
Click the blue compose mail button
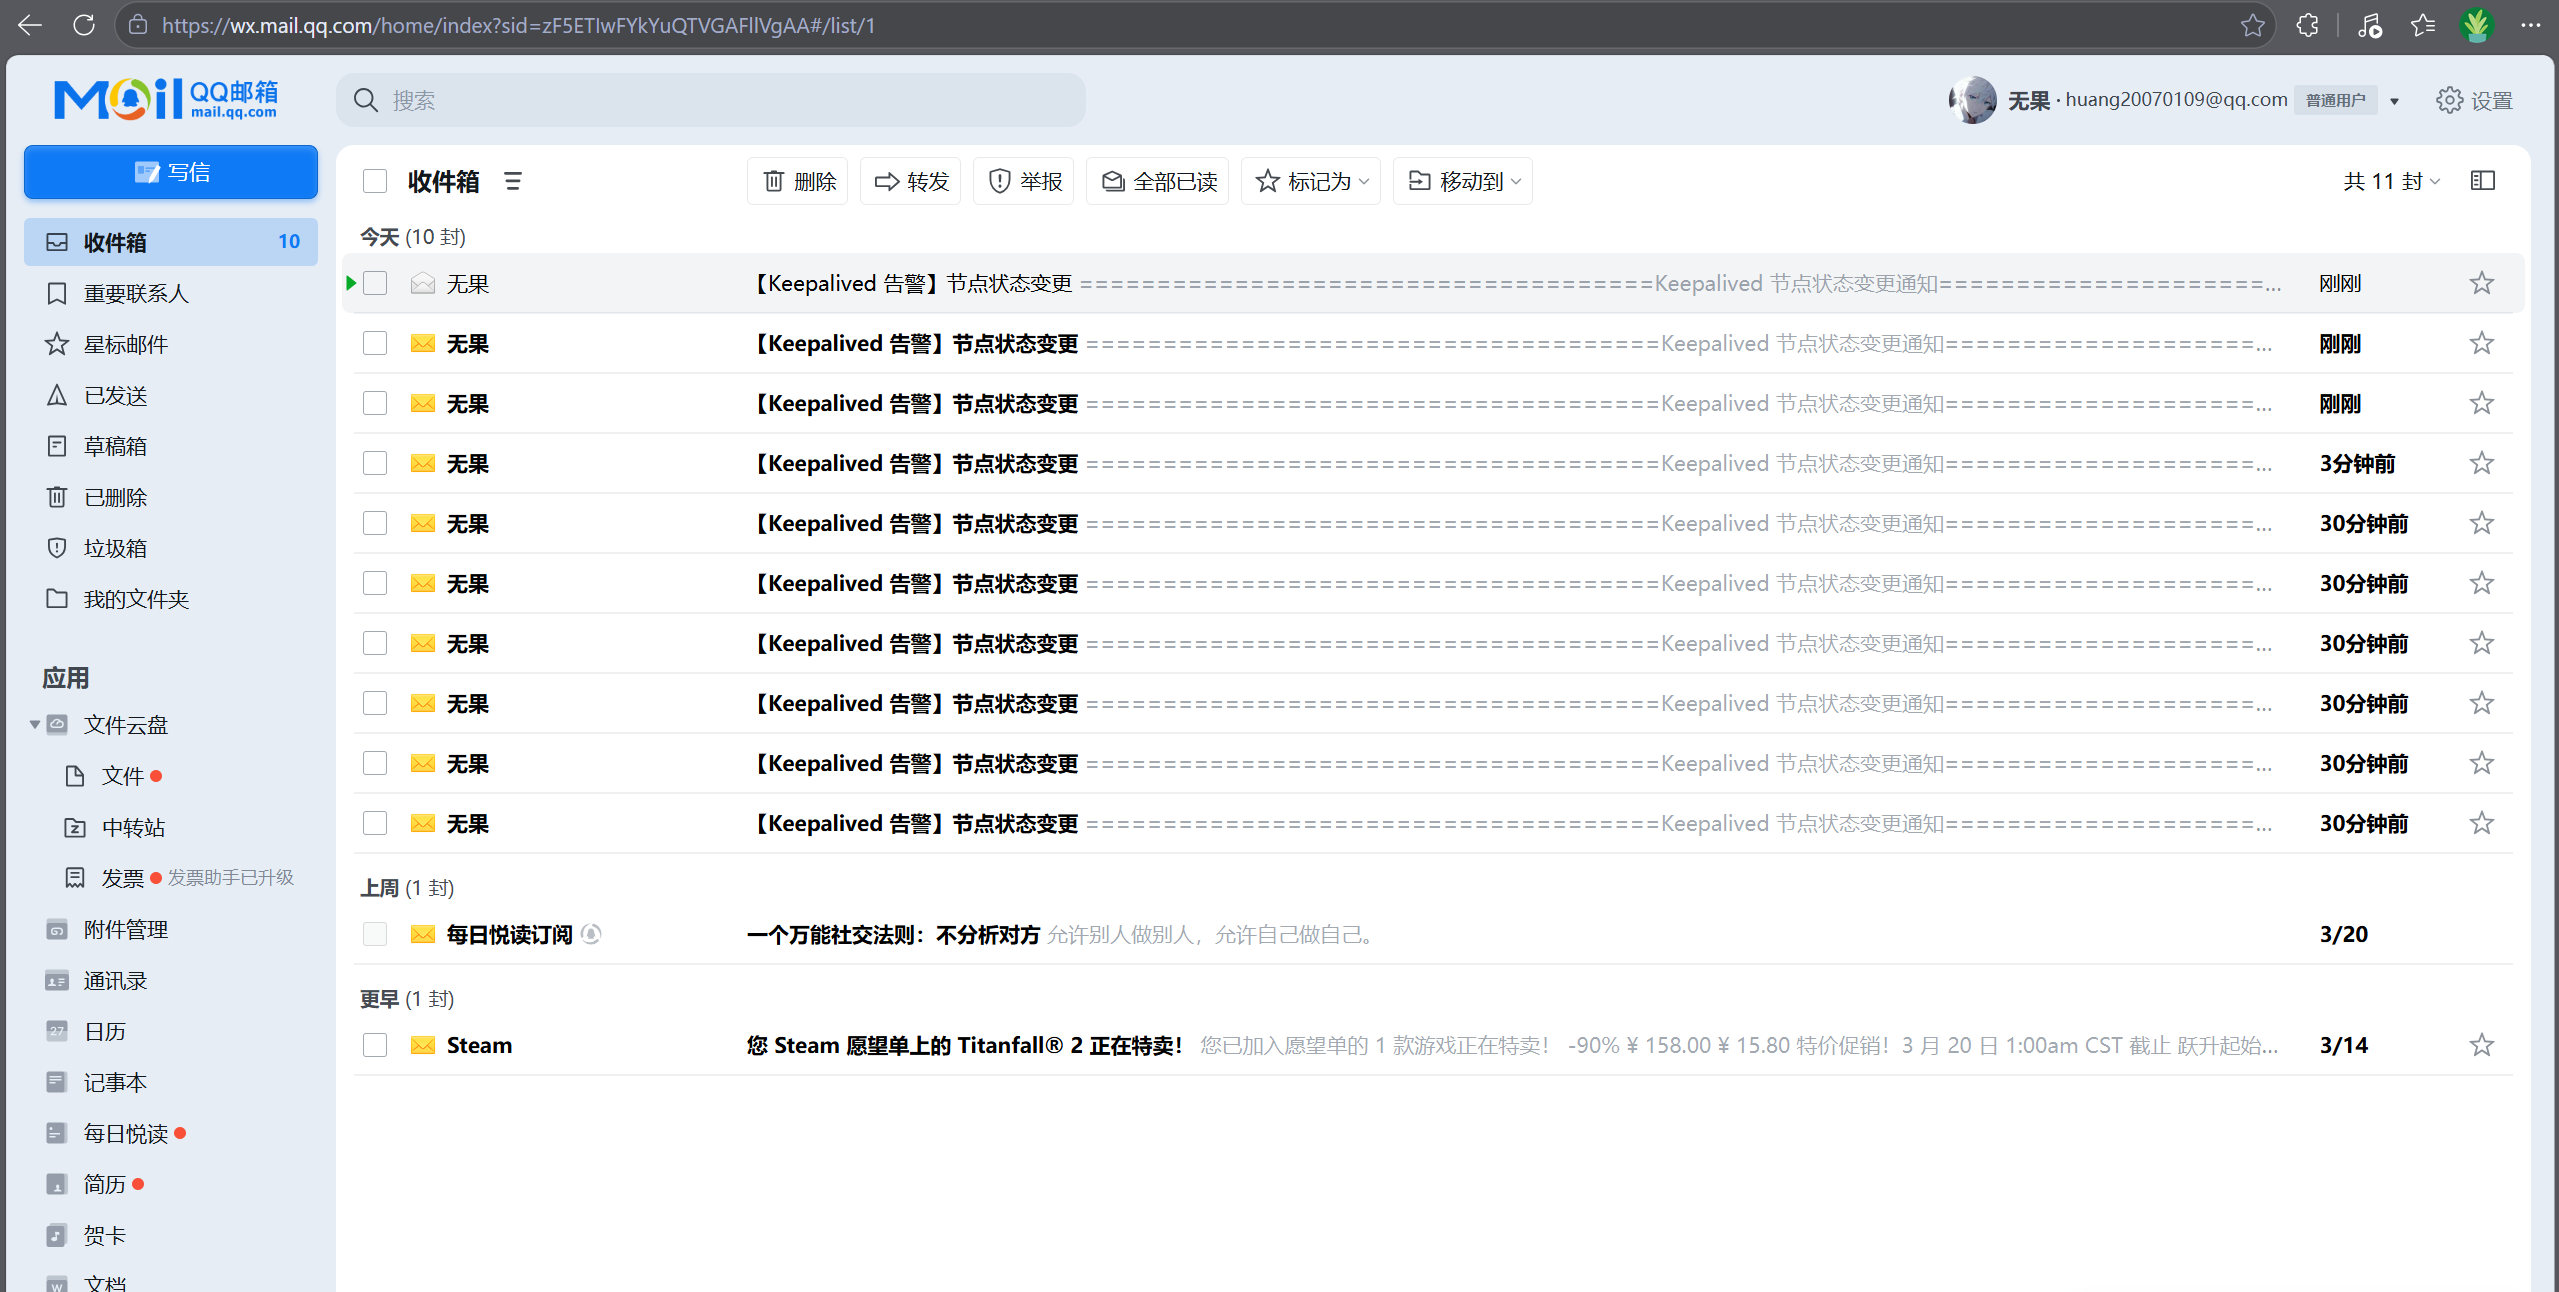click(171, 172)
